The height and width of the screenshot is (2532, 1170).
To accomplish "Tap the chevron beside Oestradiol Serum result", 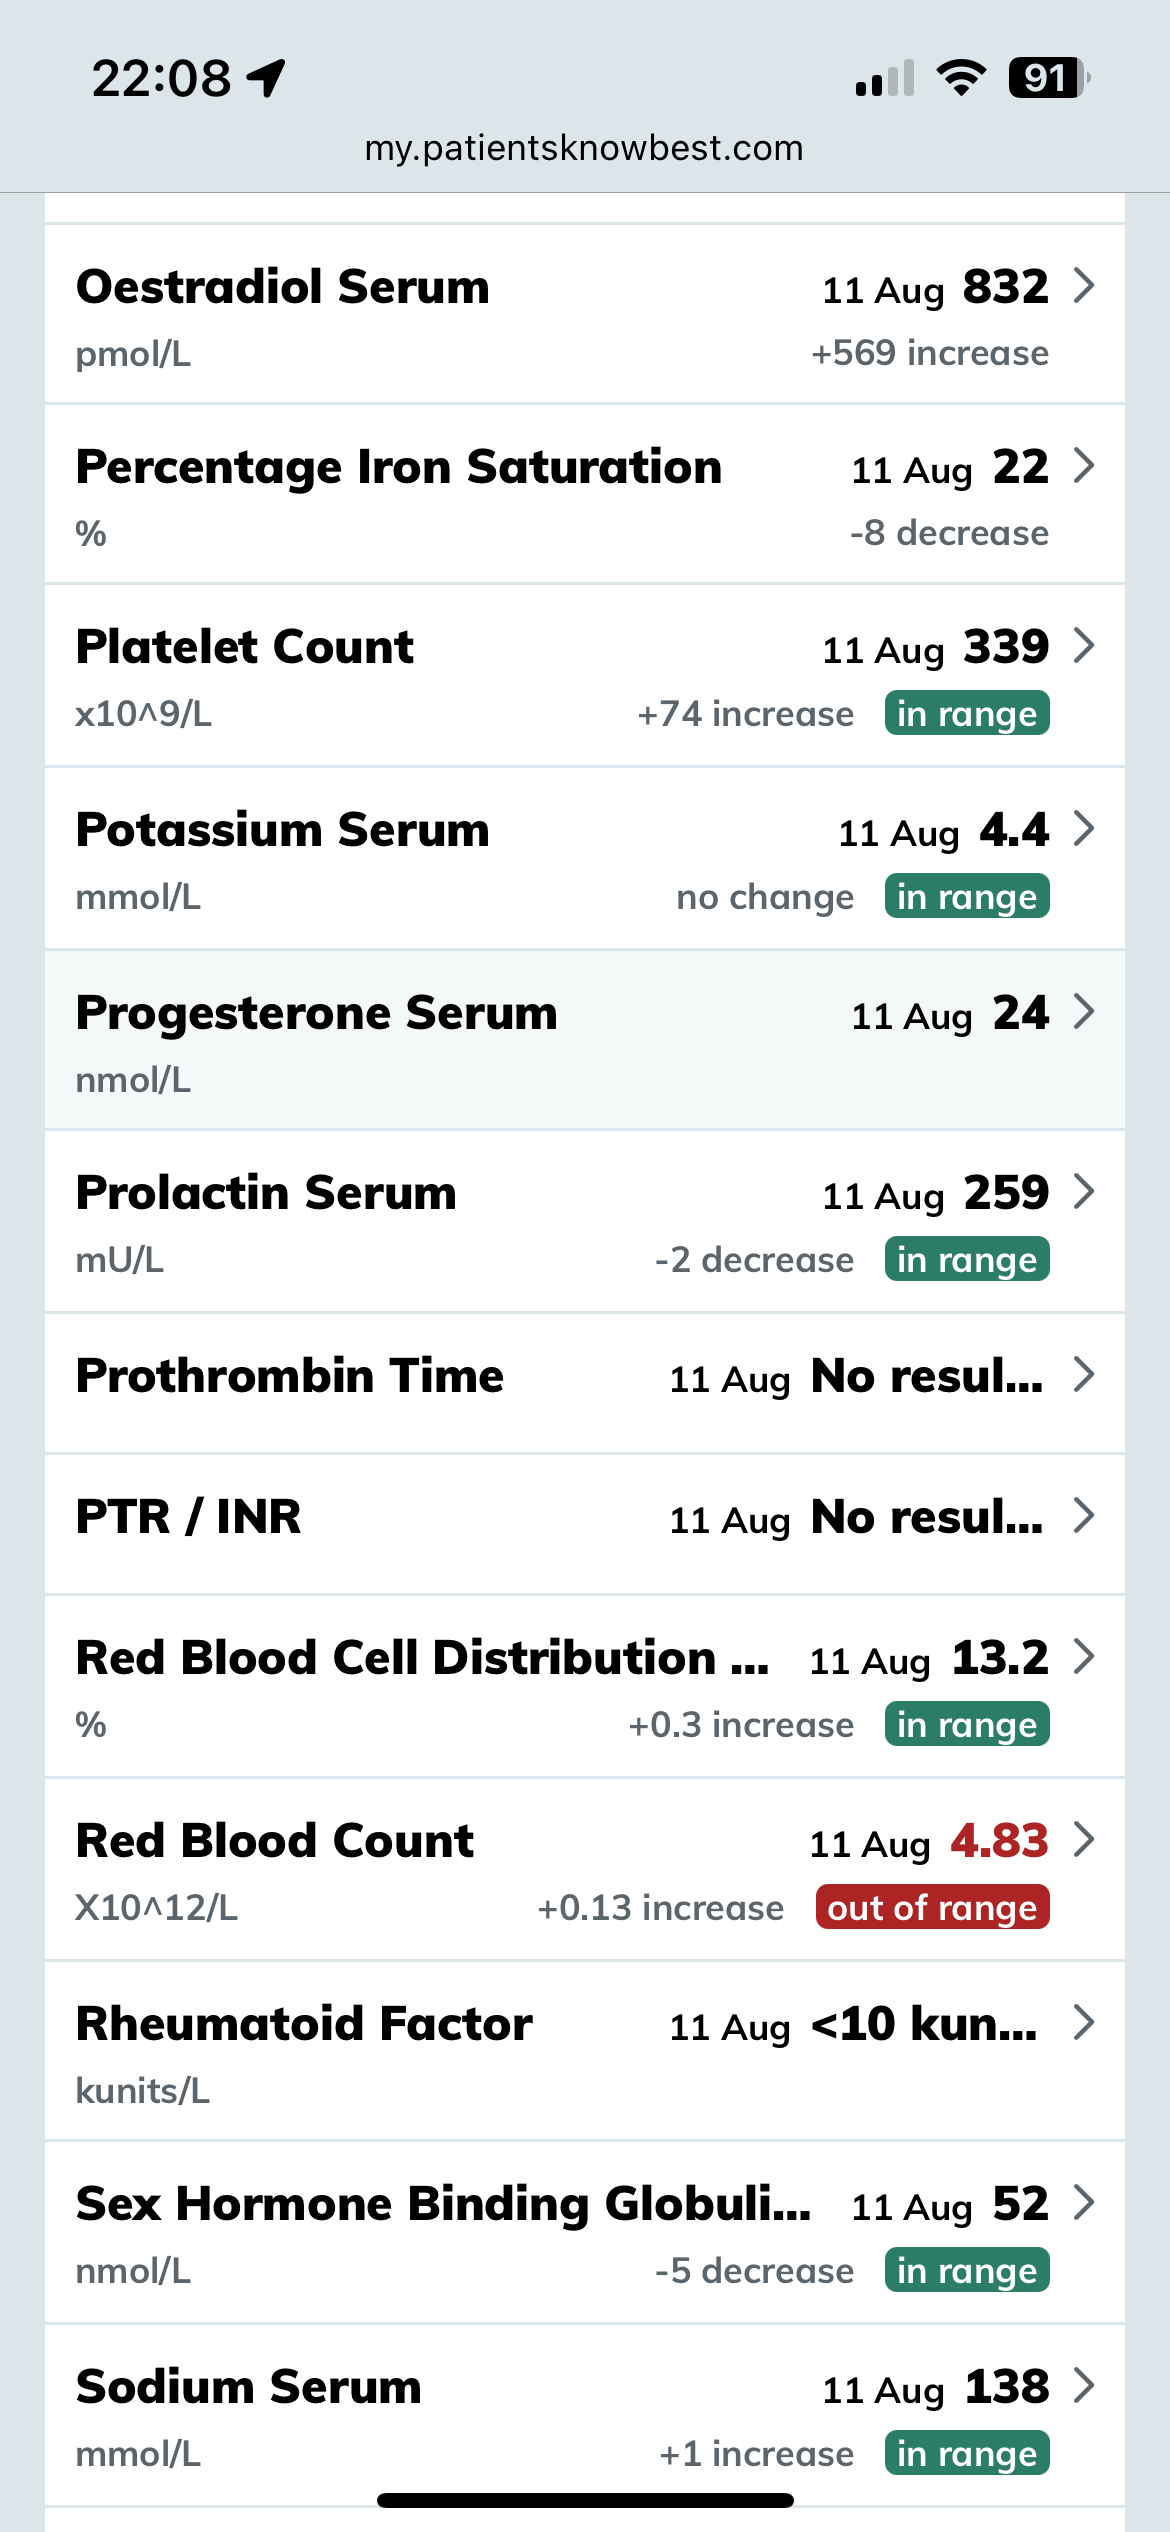I will [1084, 286].
